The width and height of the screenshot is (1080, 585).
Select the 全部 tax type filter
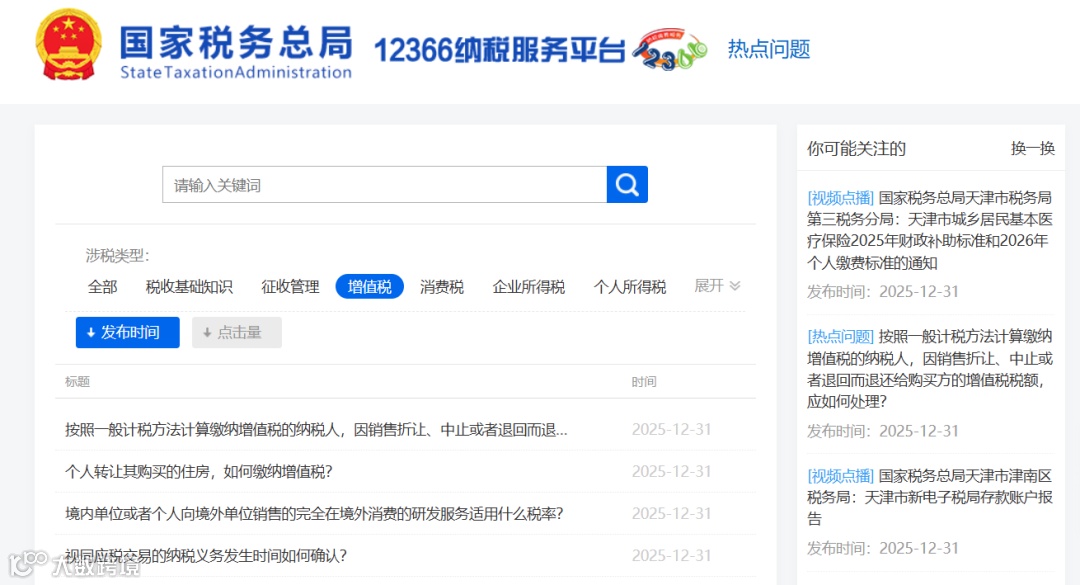click(103, 287)
